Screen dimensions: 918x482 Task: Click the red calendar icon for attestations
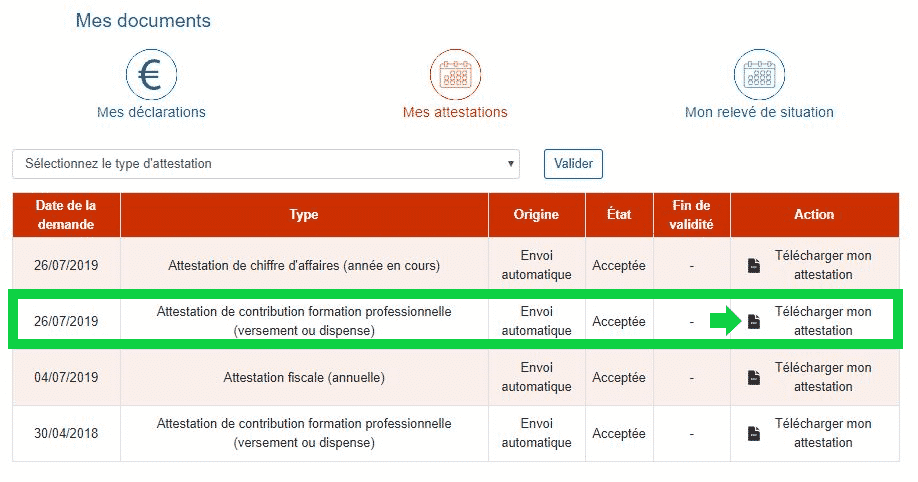(x=455, y=74)
